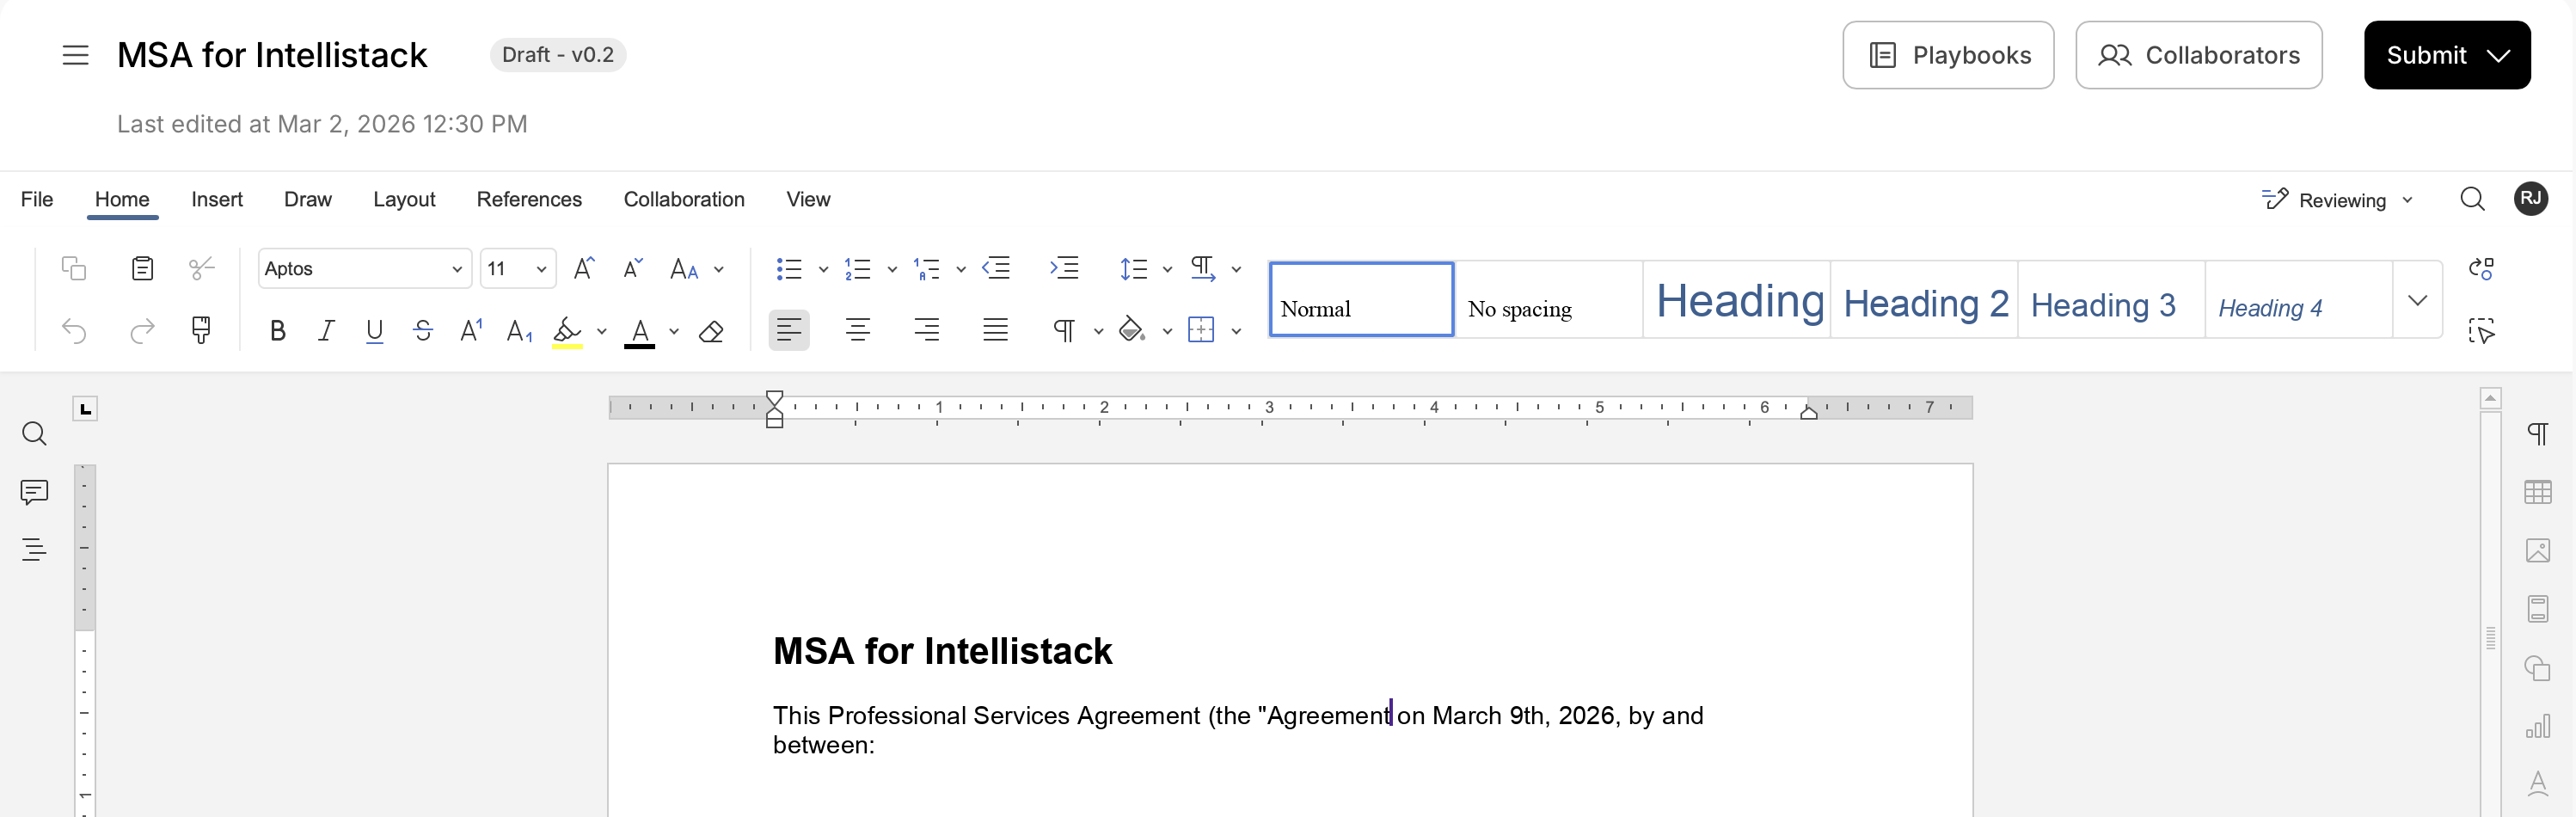Click the clear formatting eraser icon

click(711, 331)
